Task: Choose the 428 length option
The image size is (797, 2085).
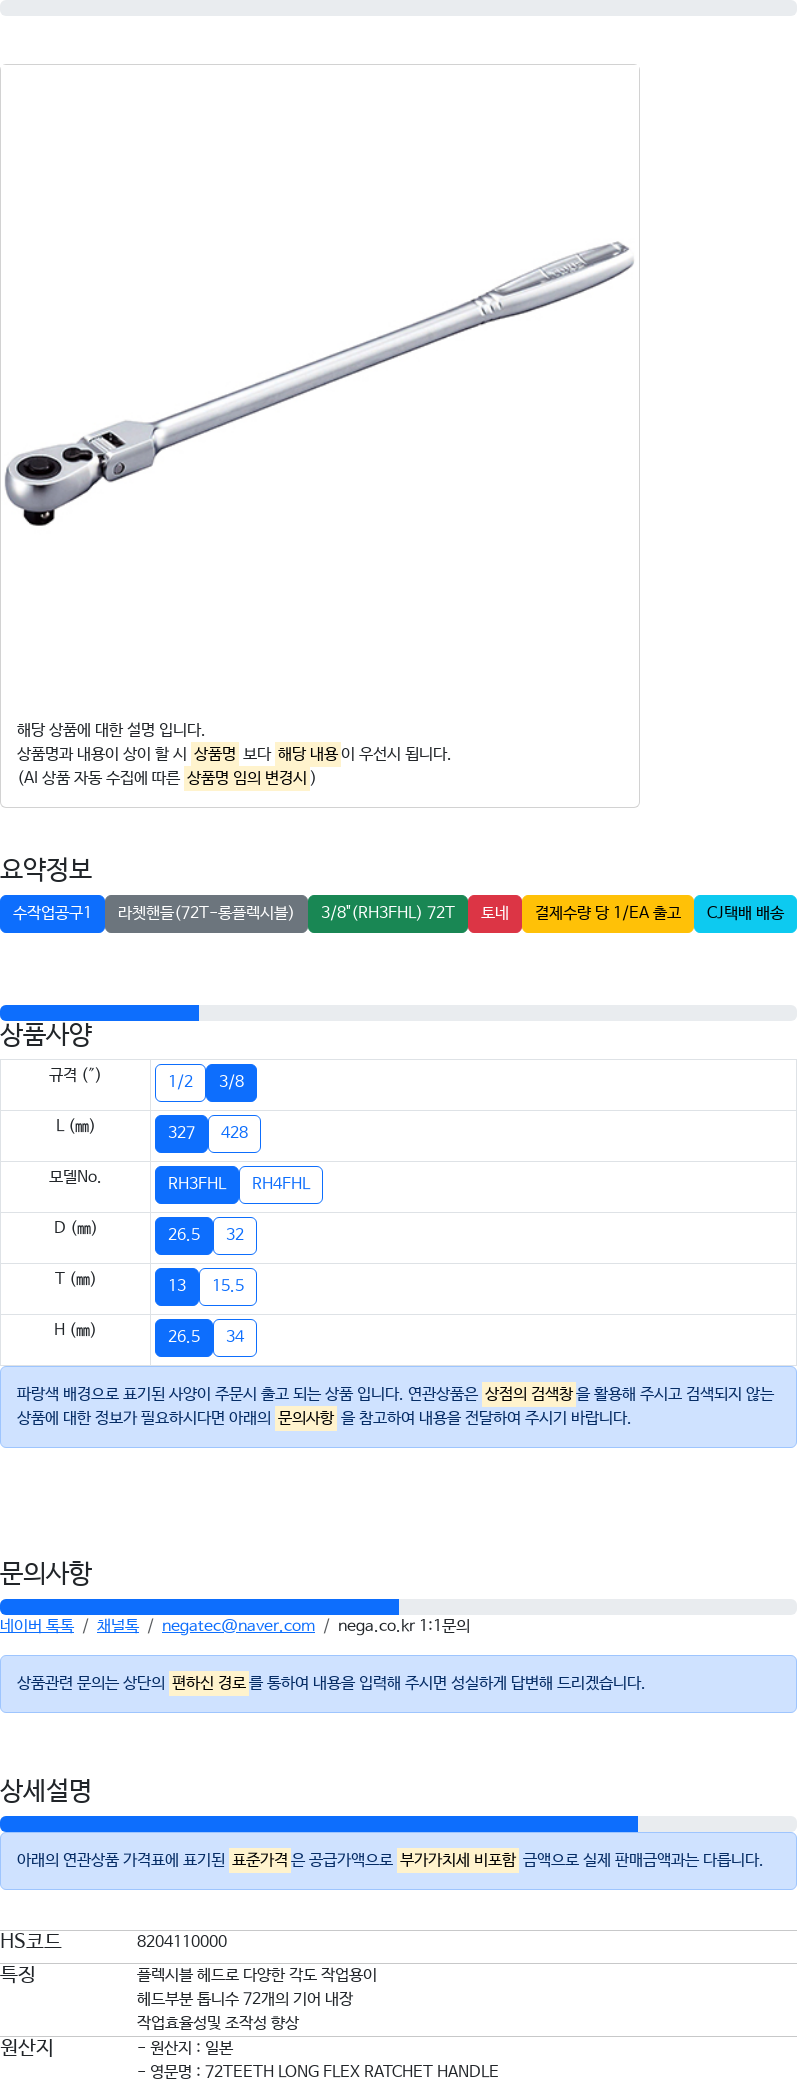Action: tap(234, 1133)
